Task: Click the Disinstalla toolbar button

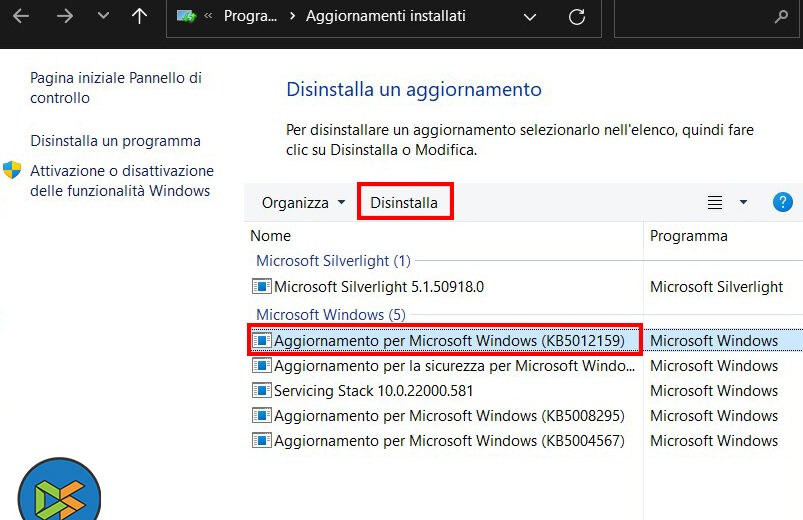Action: click(x=404, y=203)
